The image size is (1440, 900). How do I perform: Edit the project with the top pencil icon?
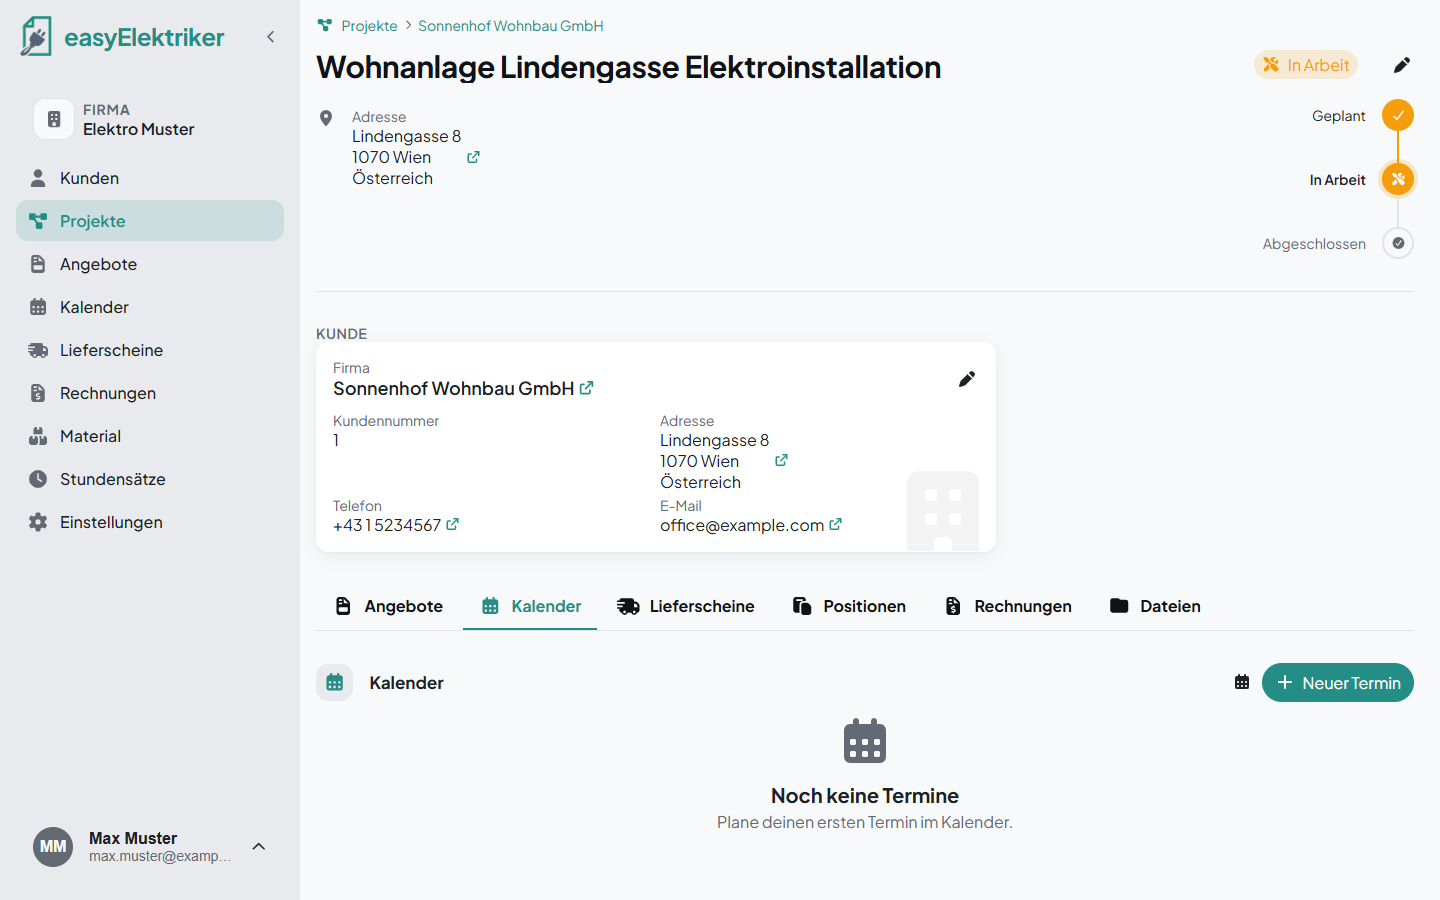tap(1402, 65)
